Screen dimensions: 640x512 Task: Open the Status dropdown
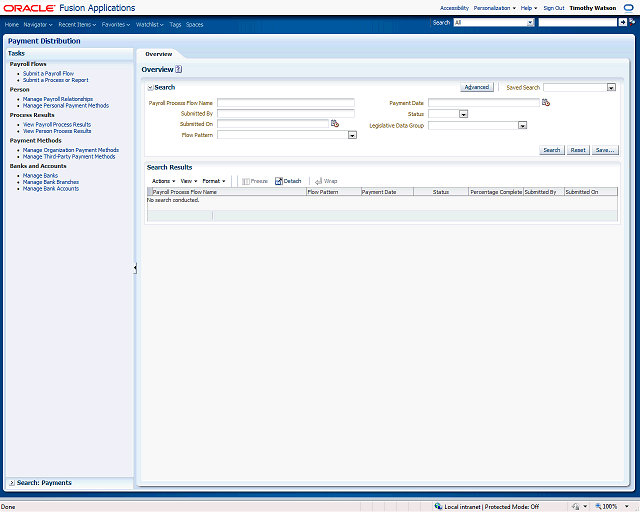(463, 114)
